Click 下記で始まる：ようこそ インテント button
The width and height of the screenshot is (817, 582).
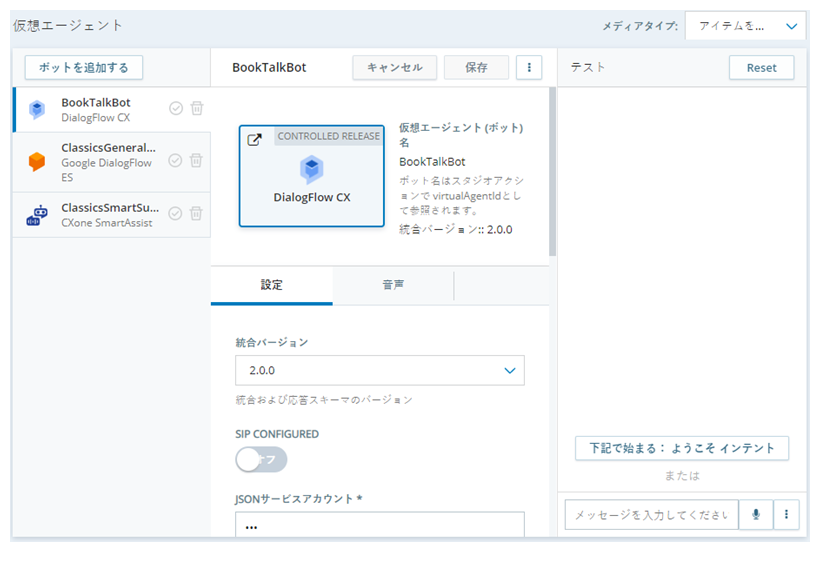(682, 448)
